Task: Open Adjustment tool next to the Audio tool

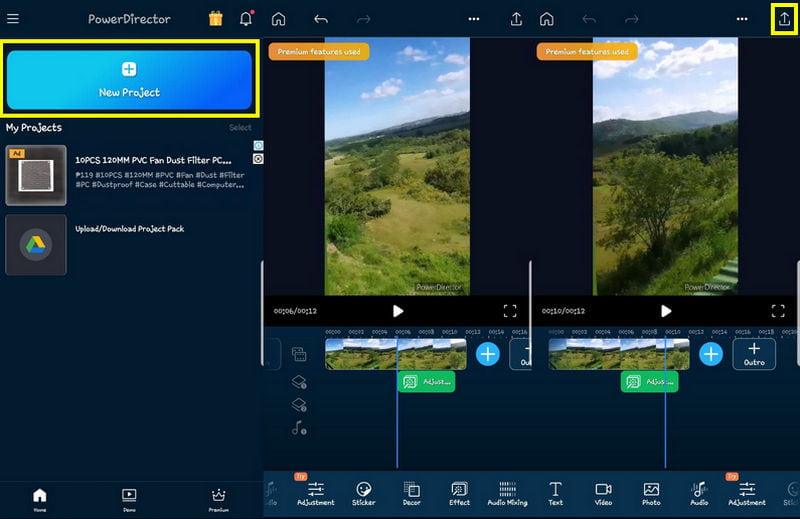Action: click(747, 493)
